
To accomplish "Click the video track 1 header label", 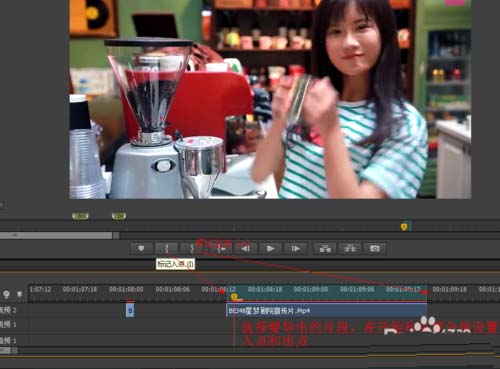I will tap(8, 324).
